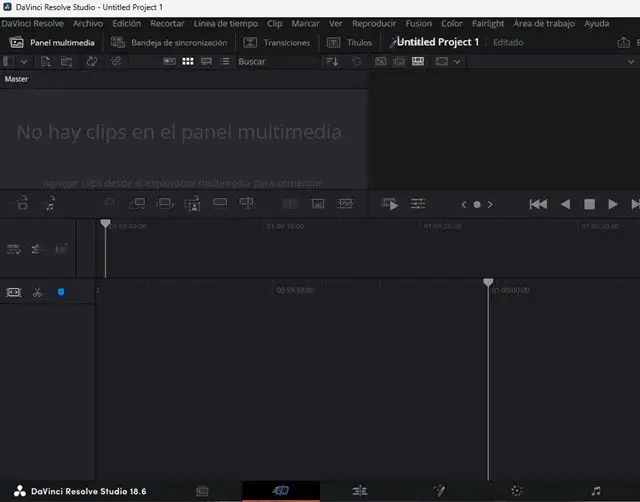Click the box with curved arrow icon
The height and width of the screenshot is (502, 640).
pos(22,203)
